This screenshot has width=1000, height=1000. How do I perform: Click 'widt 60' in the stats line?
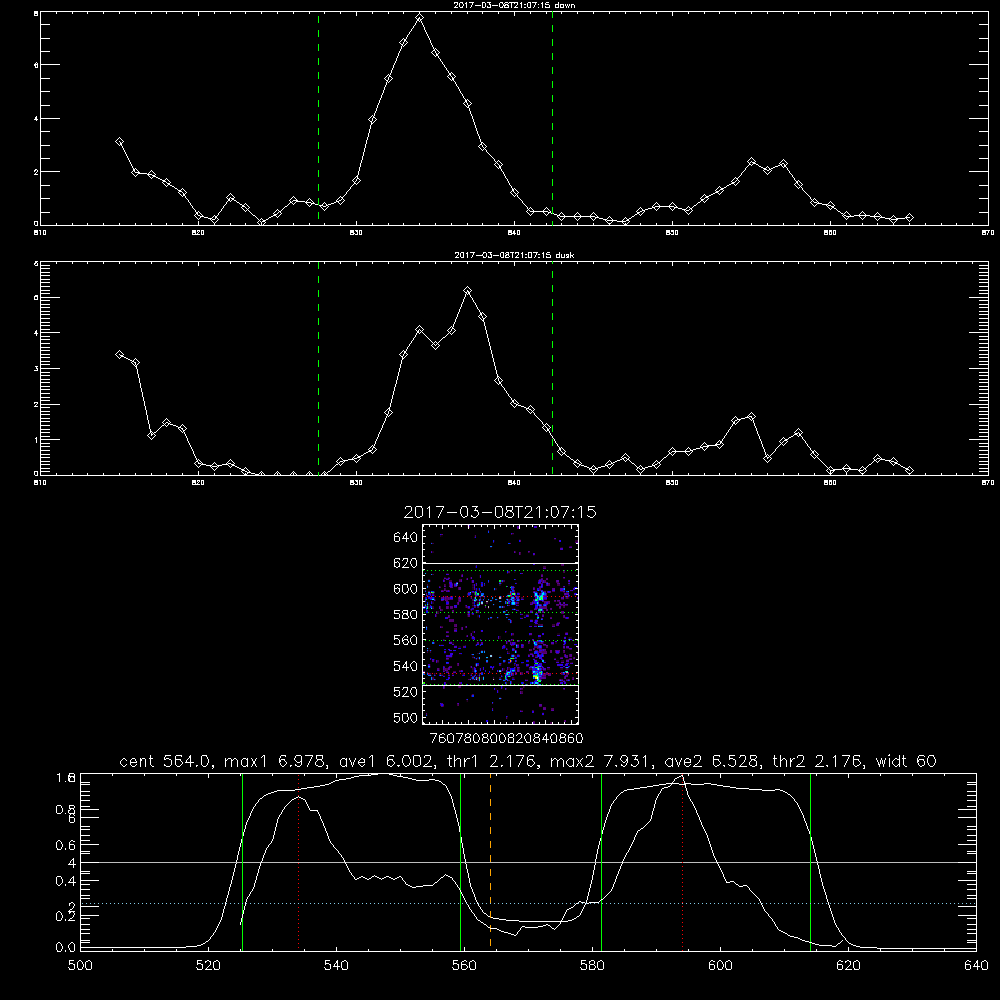point(906,761)
